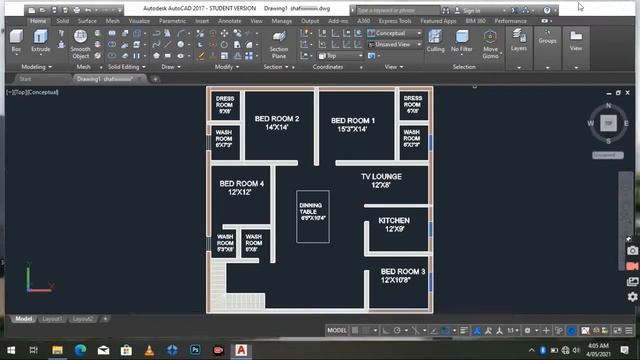
Task: Open the Unsaved View dropdown
Action: coord(394,44)
